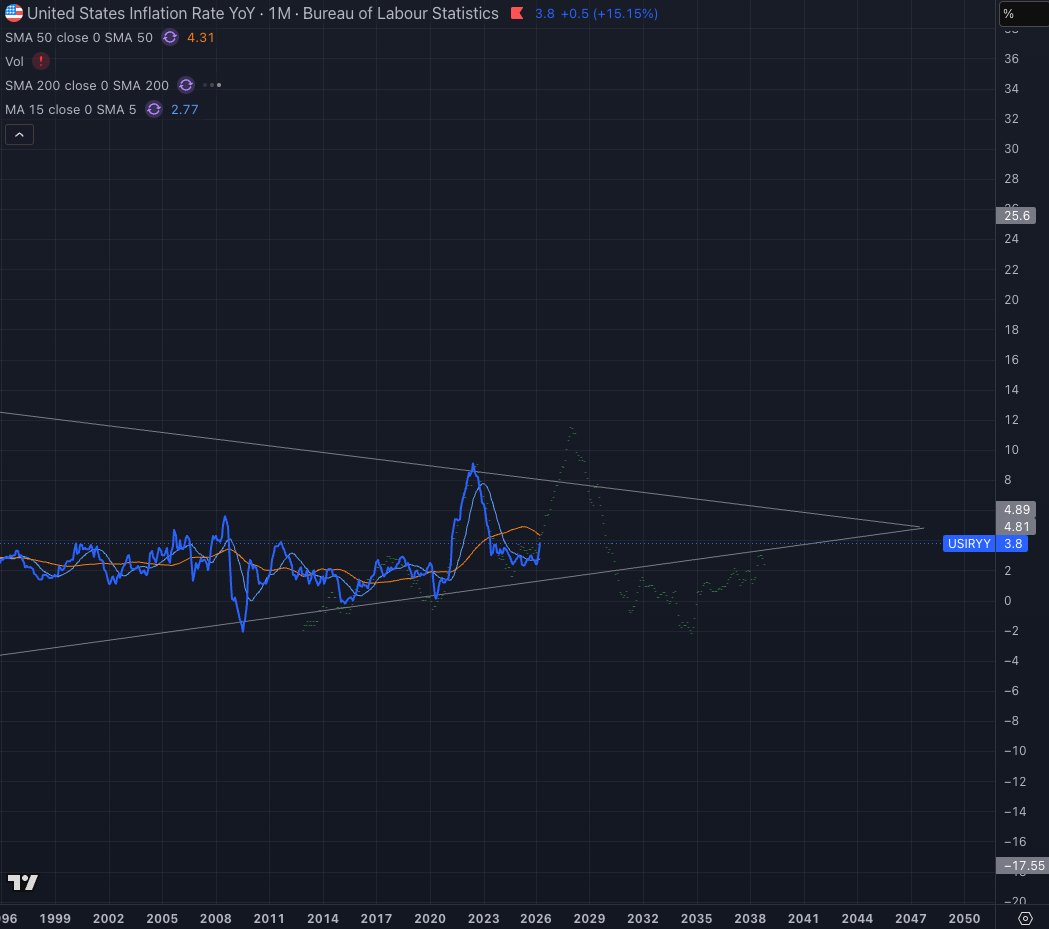This screenshot has width=1049, height=929.
Task: Click the US flag symbol icon
Action: [13, 13]
